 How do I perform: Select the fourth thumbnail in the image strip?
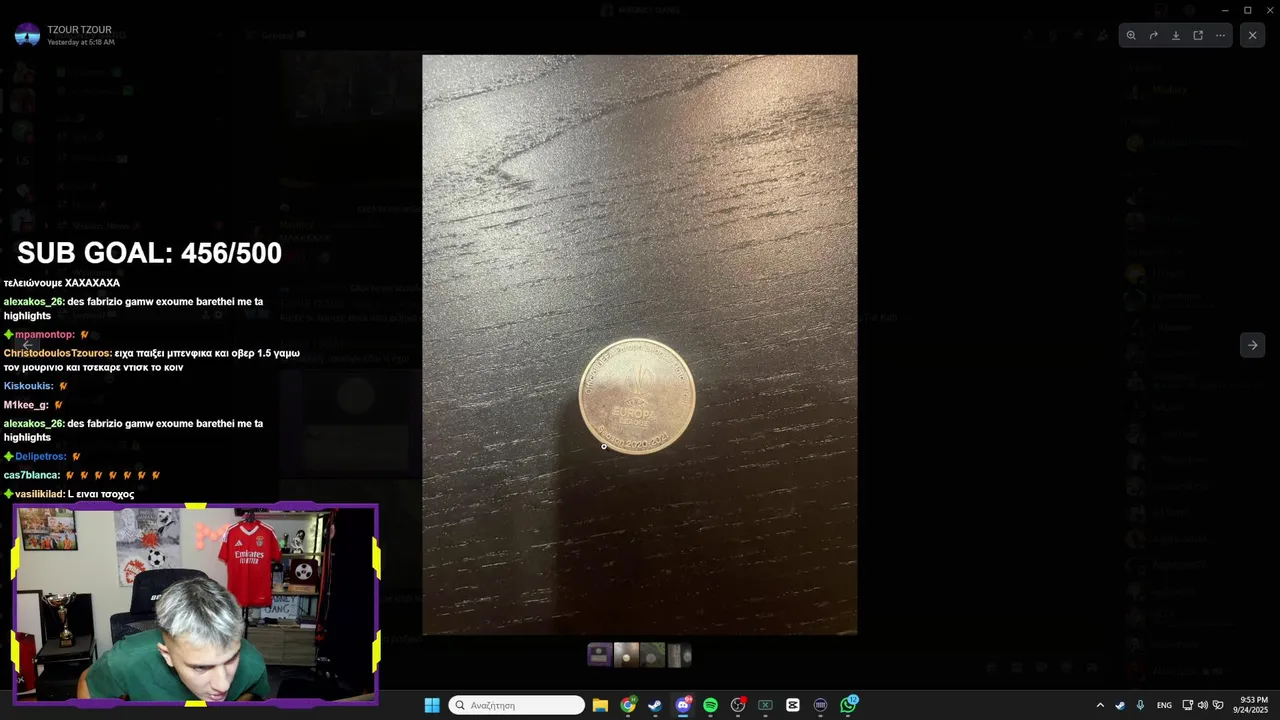679,655
